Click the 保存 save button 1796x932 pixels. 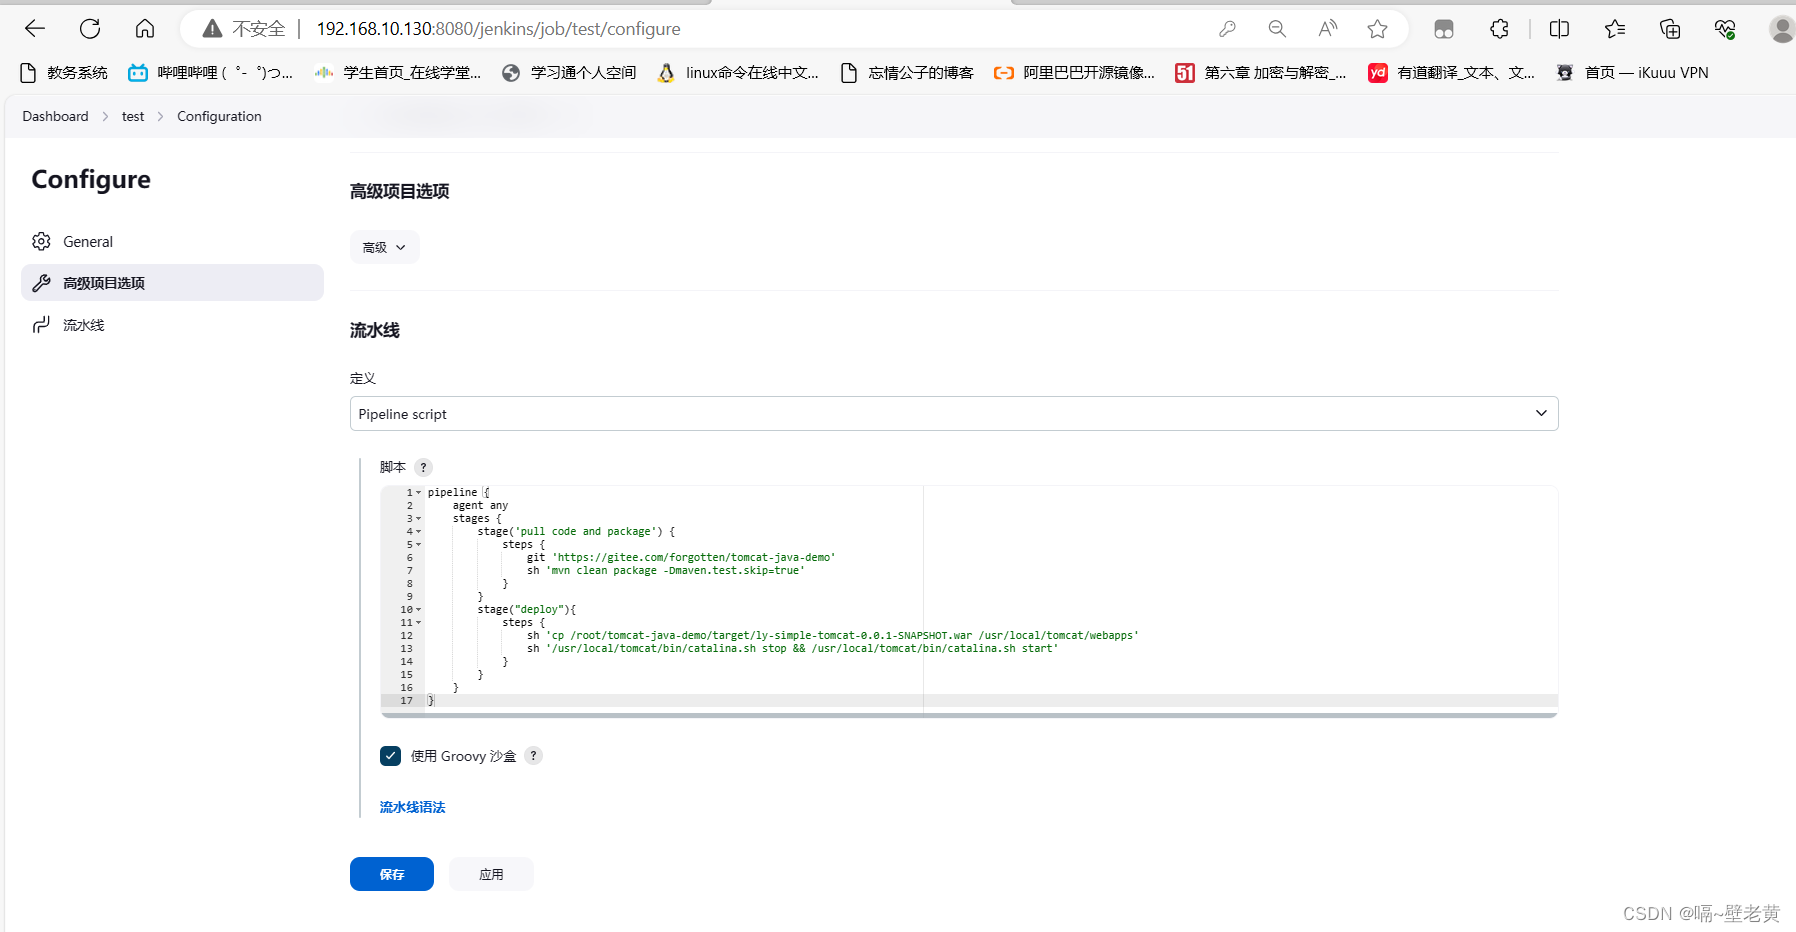(392, 874)
